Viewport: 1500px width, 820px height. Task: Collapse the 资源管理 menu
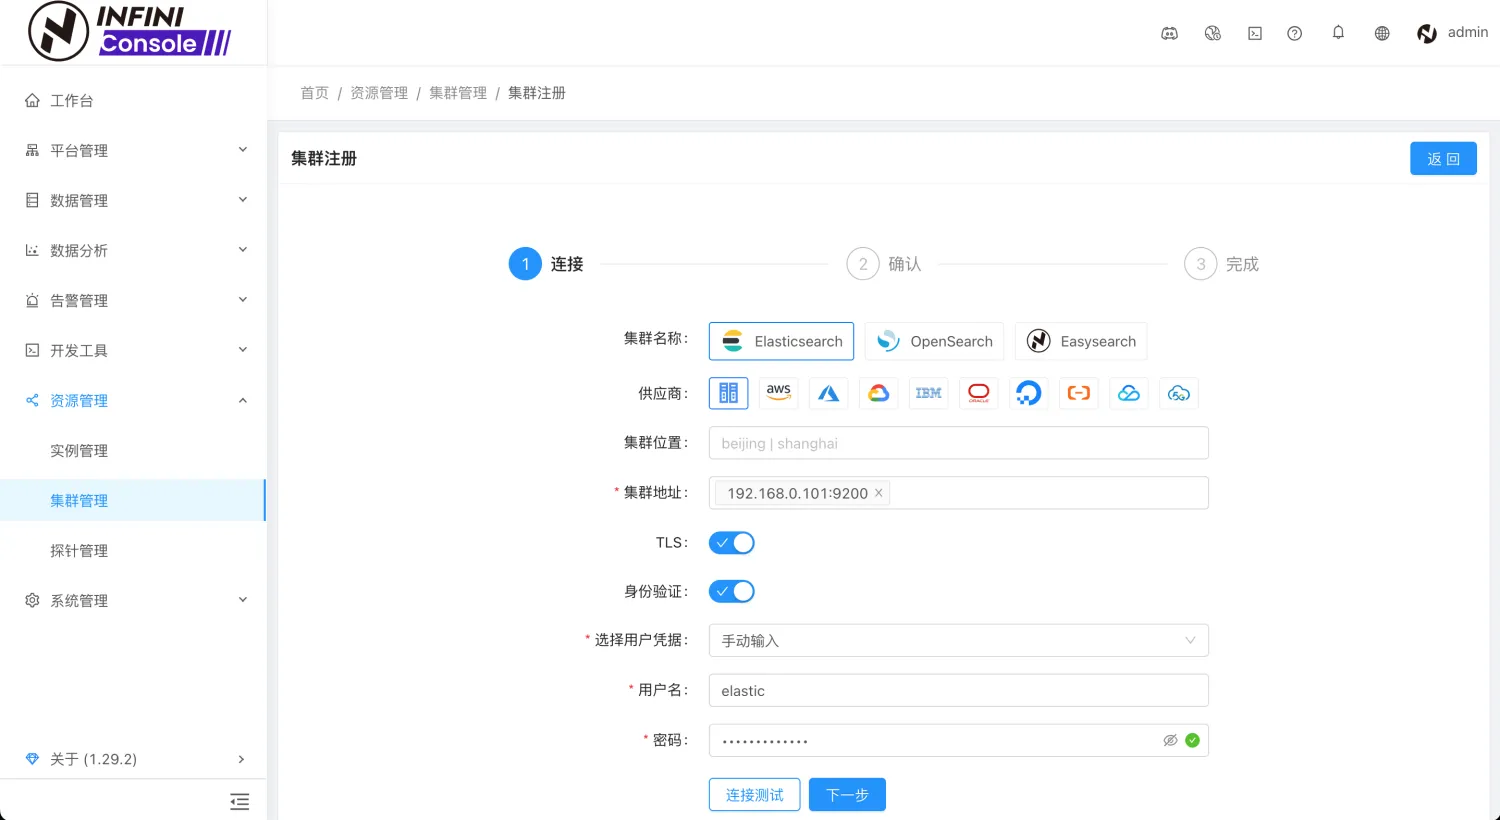click(x=133, y=400)
